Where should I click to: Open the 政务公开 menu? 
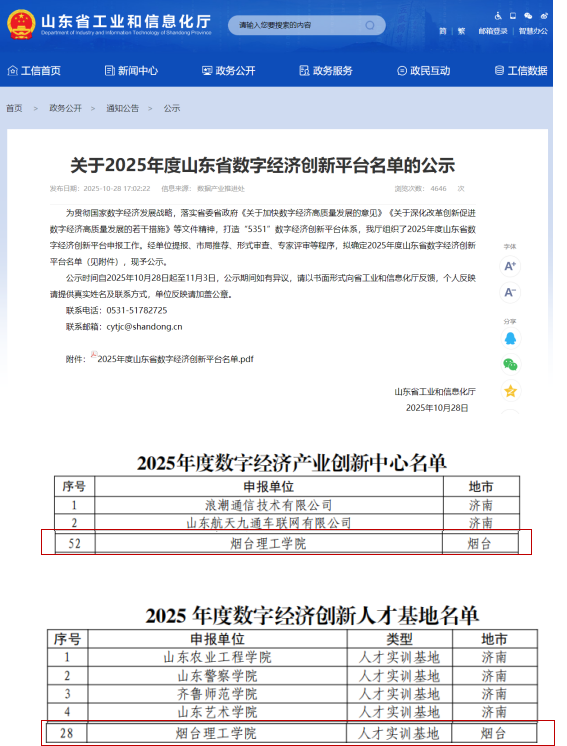tap(229, 71)
